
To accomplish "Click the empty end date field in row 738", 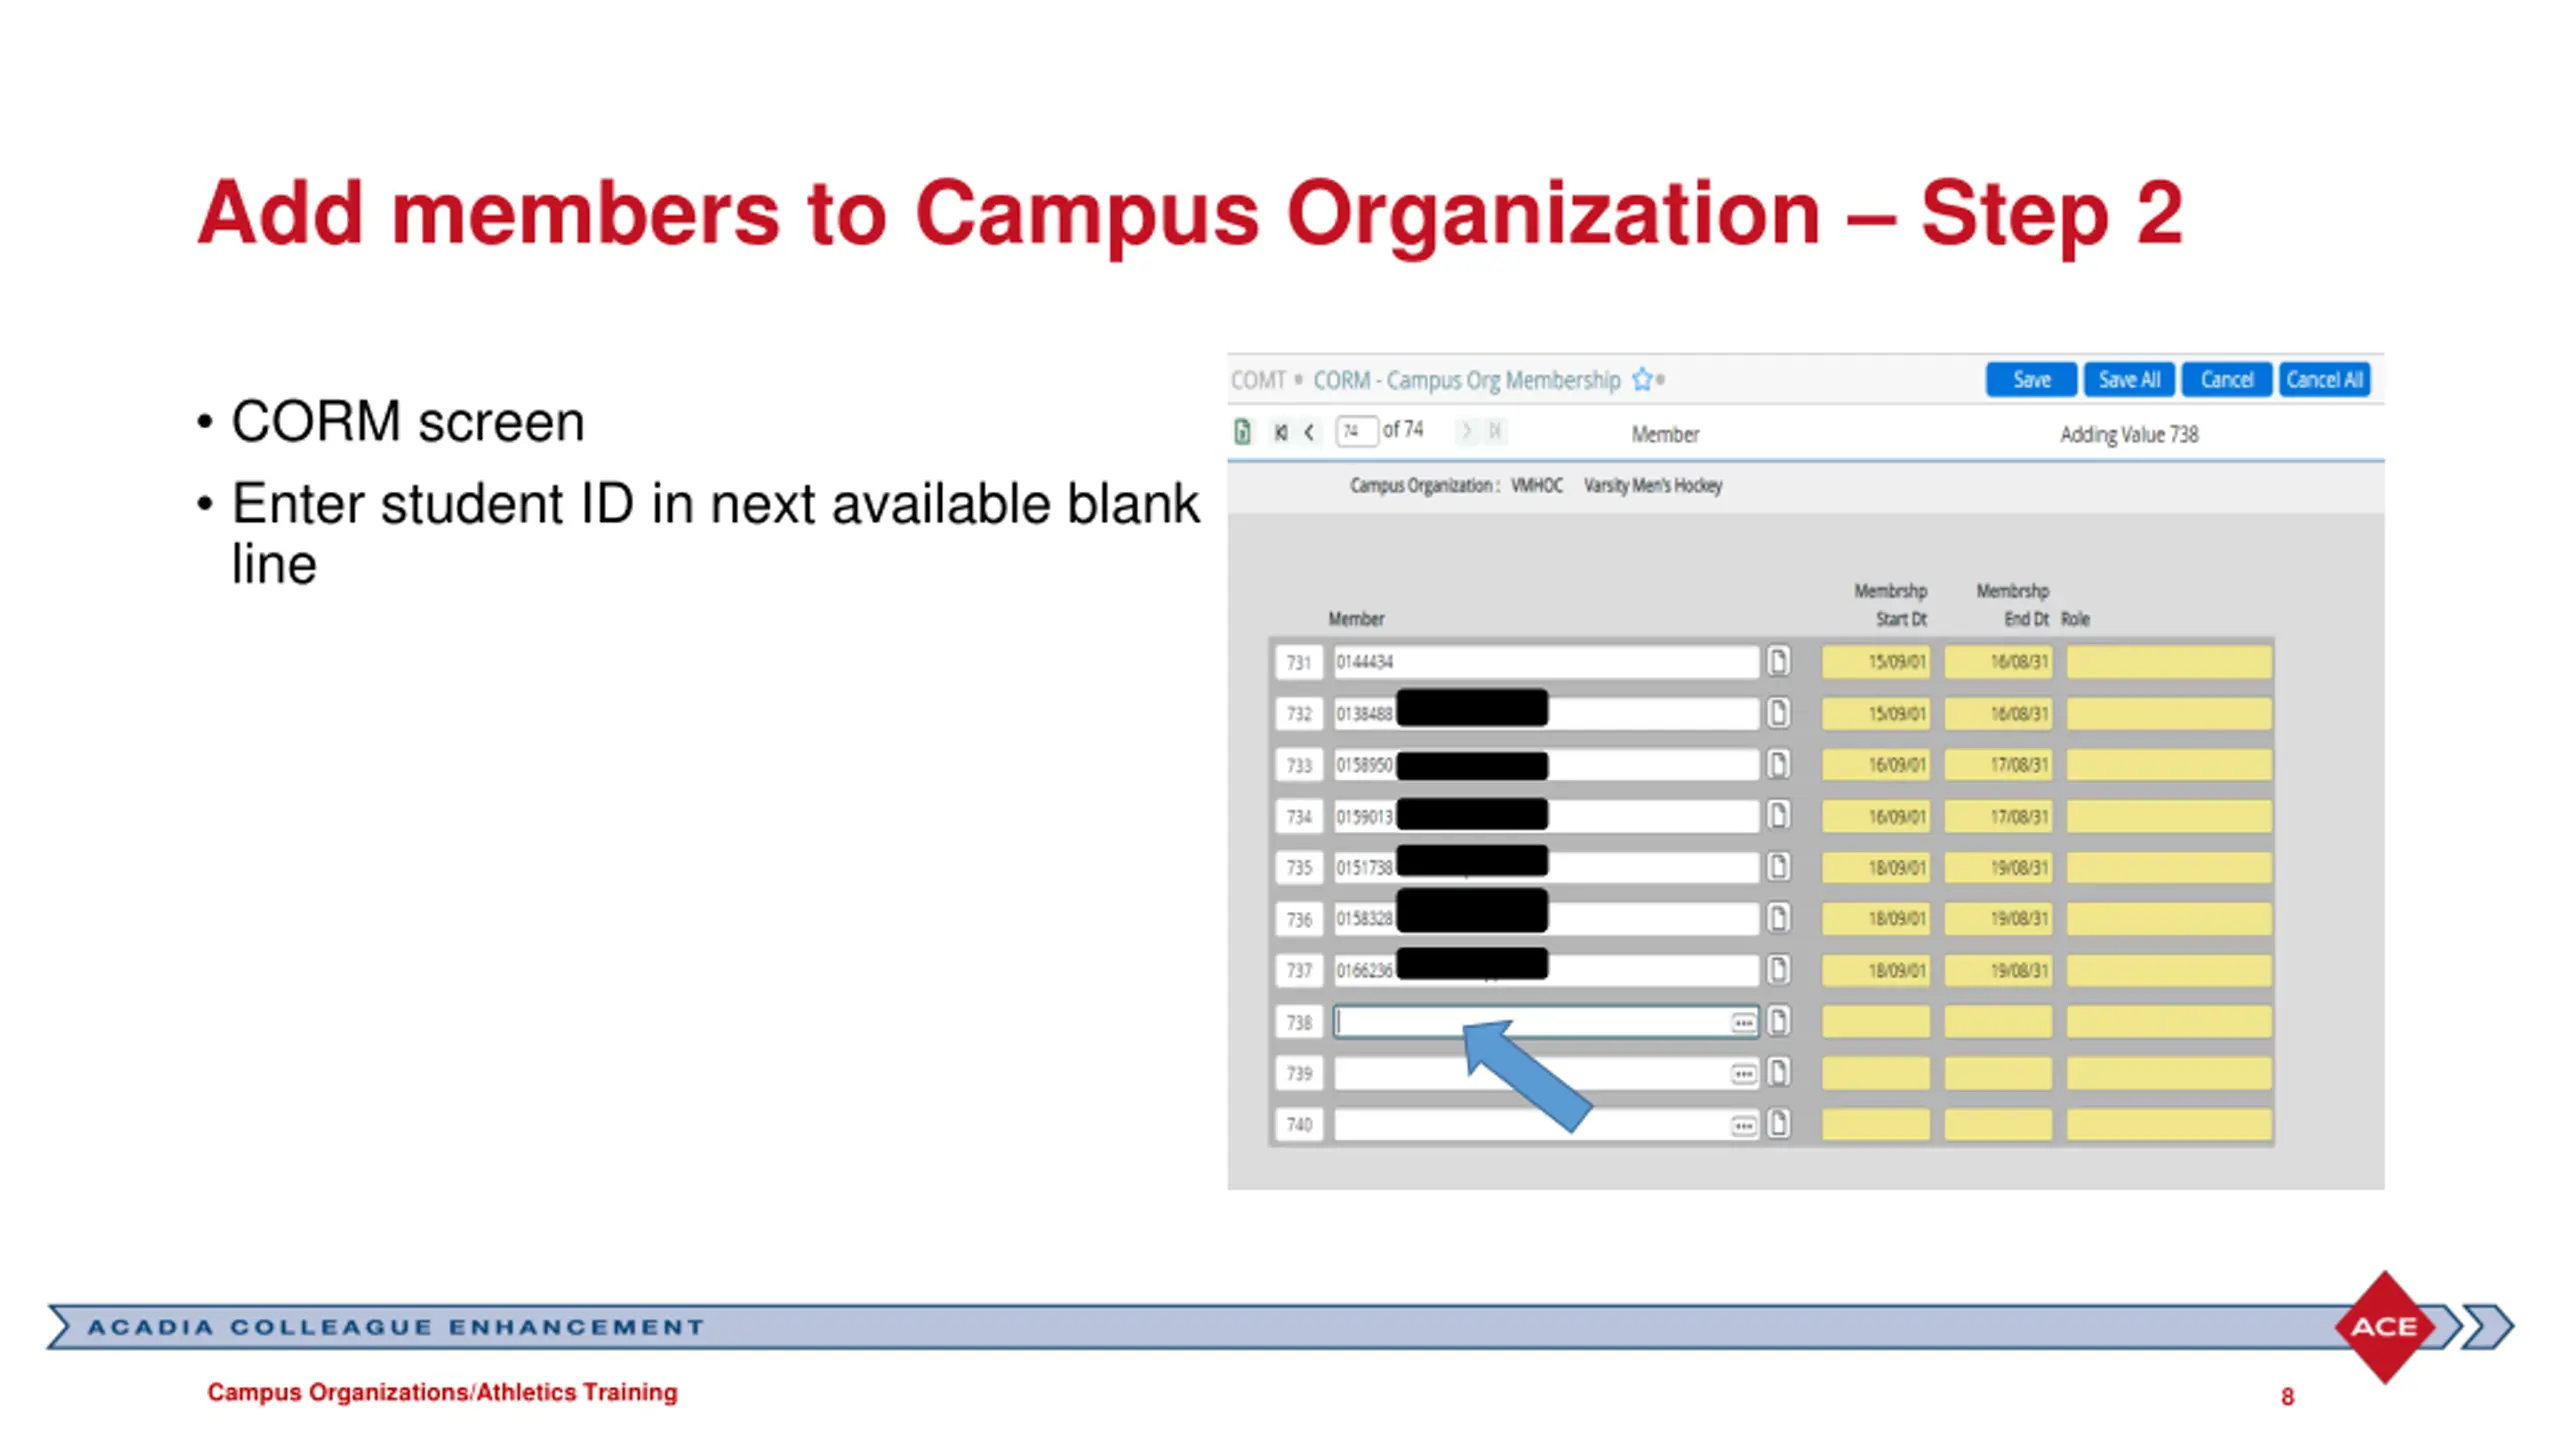I will [1998, 1022].
